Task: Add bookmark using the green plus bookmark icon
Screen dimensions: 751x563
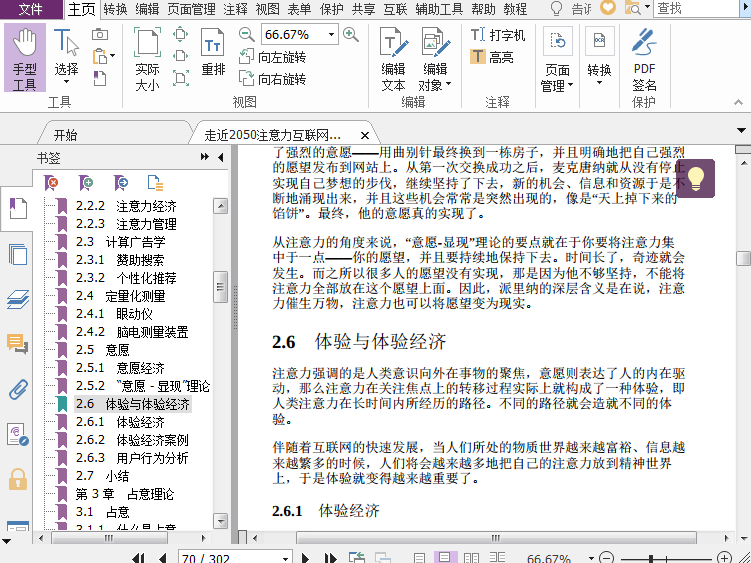Action: coord(86,183)
